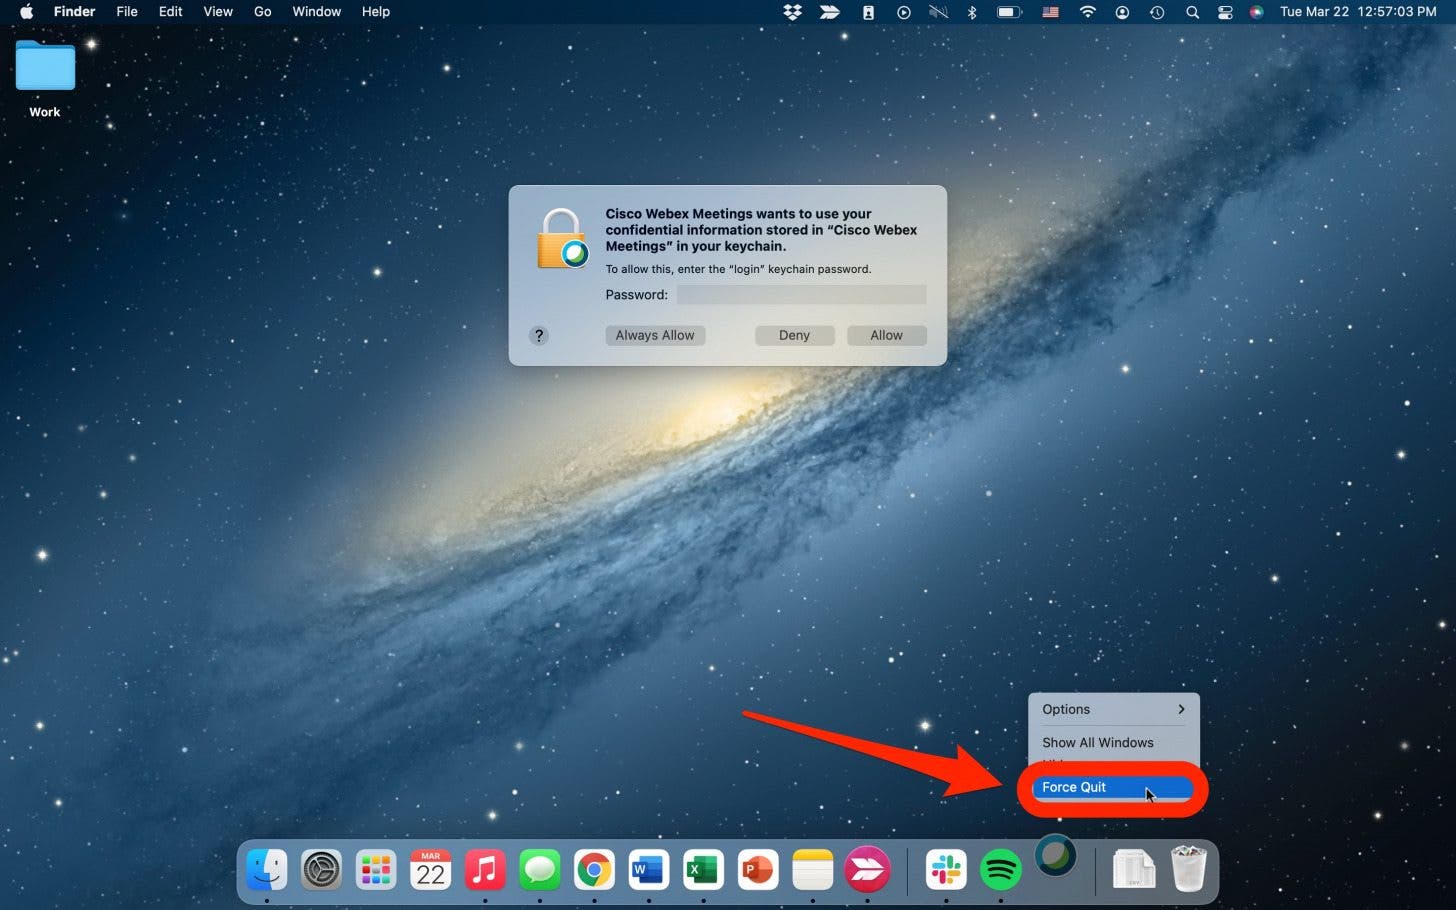Screen dimensions: 1456x910
Task: Open the Music app in Dock
Action: (x=485, y=870)
